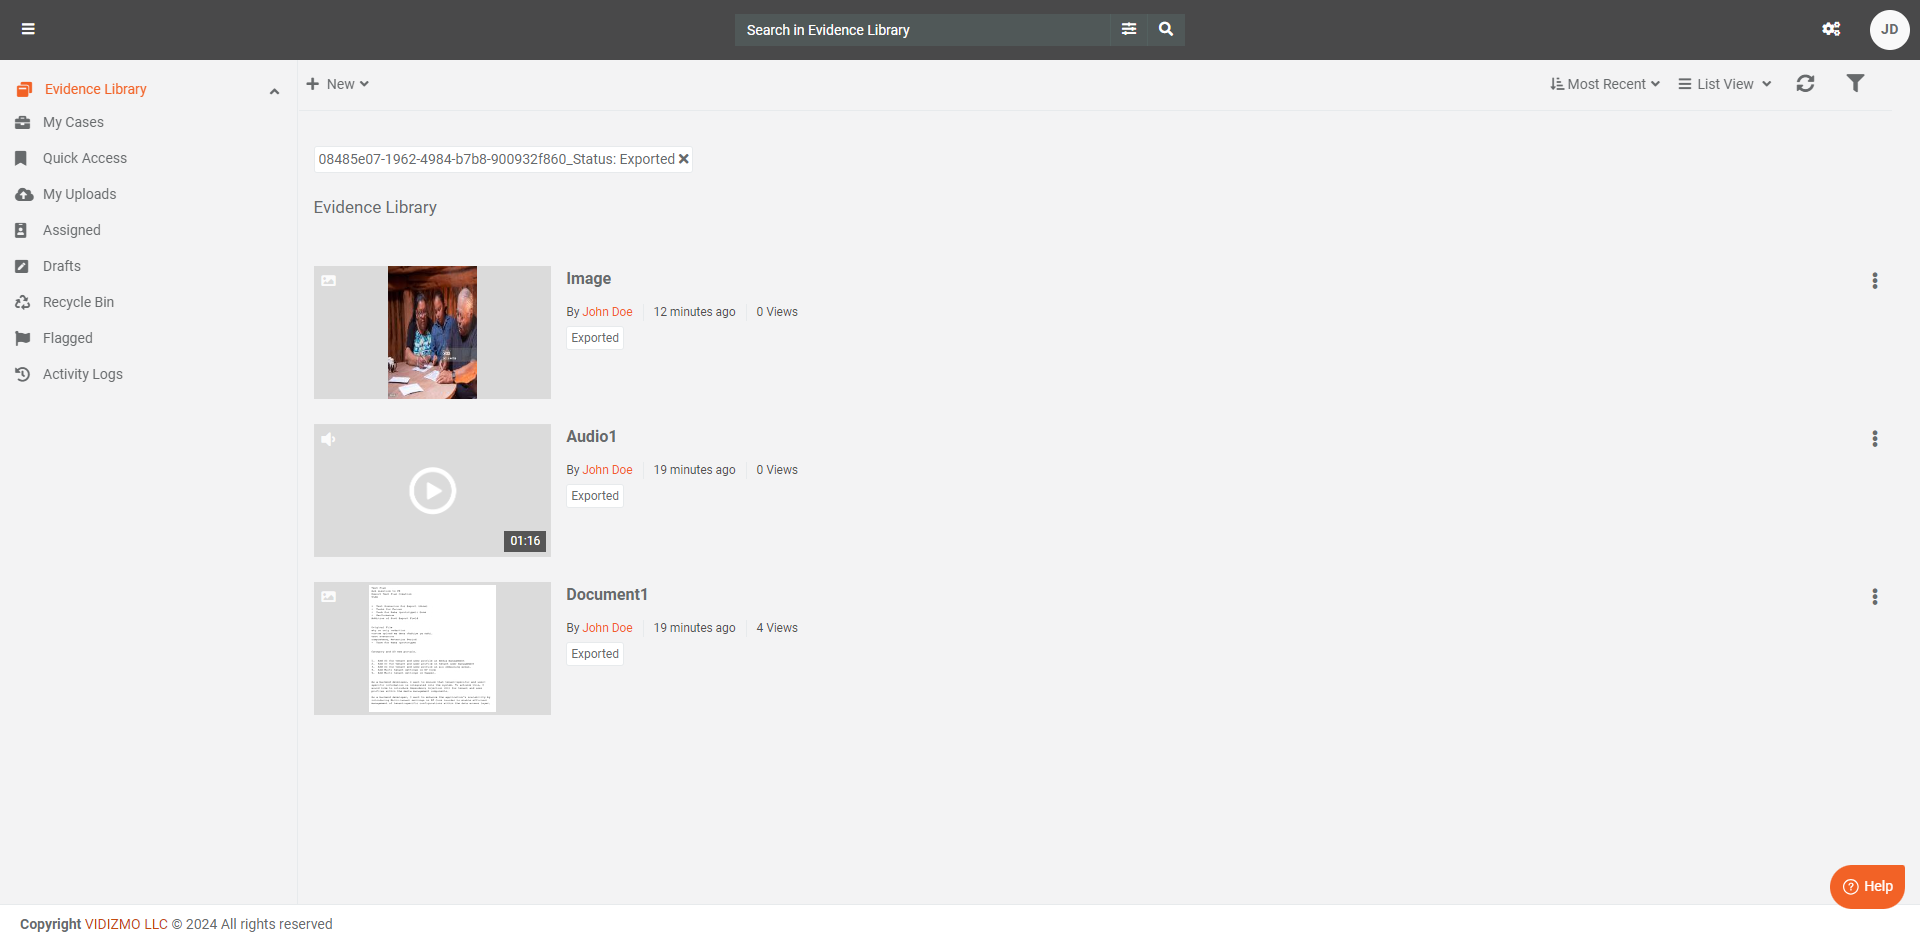Screen dimensions: 1920x945
Task: Click the advanced search filter options icon
Action: click(1129, 29)
